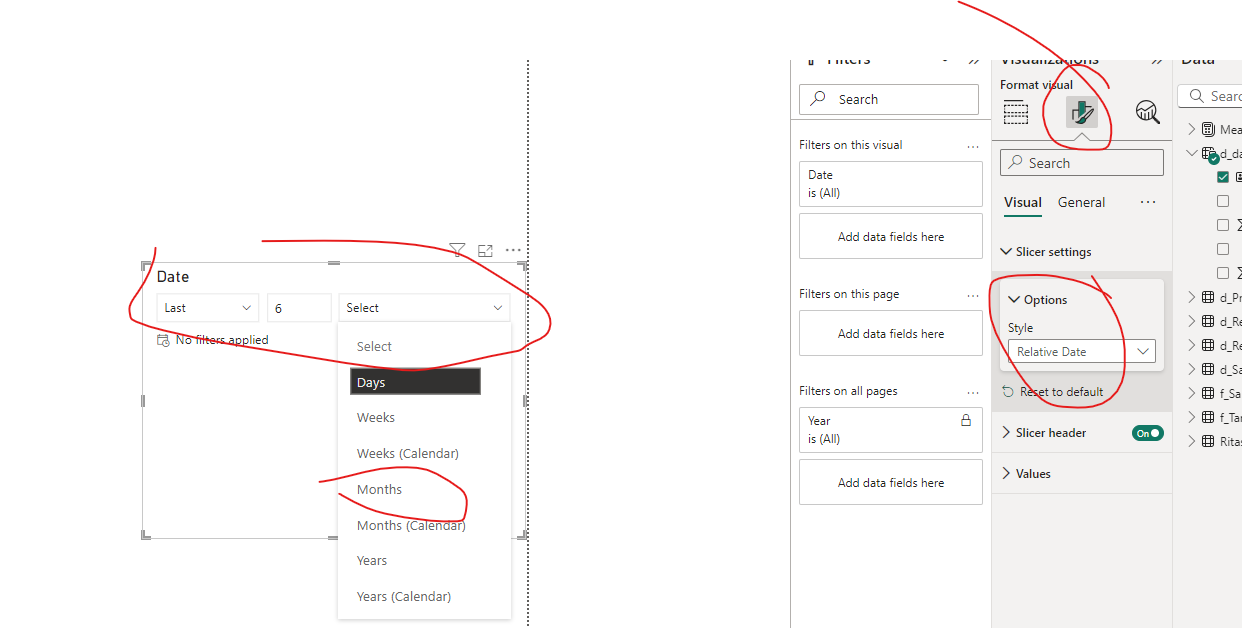Open the Date is (All) filter card

[x=891, y=184]
